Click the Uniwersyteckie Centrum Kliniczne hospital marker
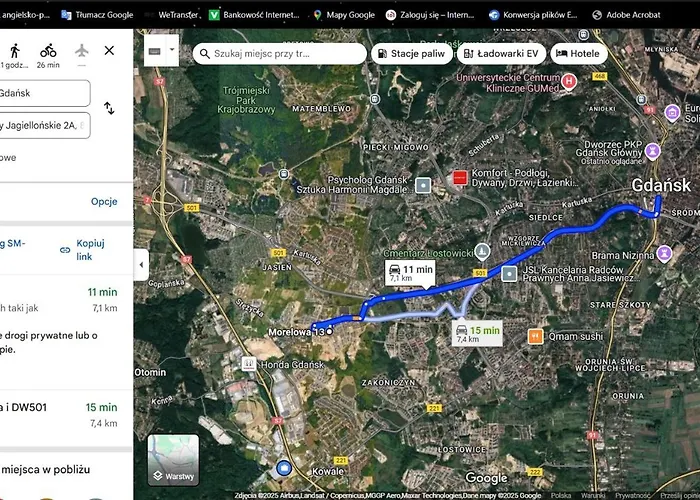The image size is (700, 500). point(569,82)
